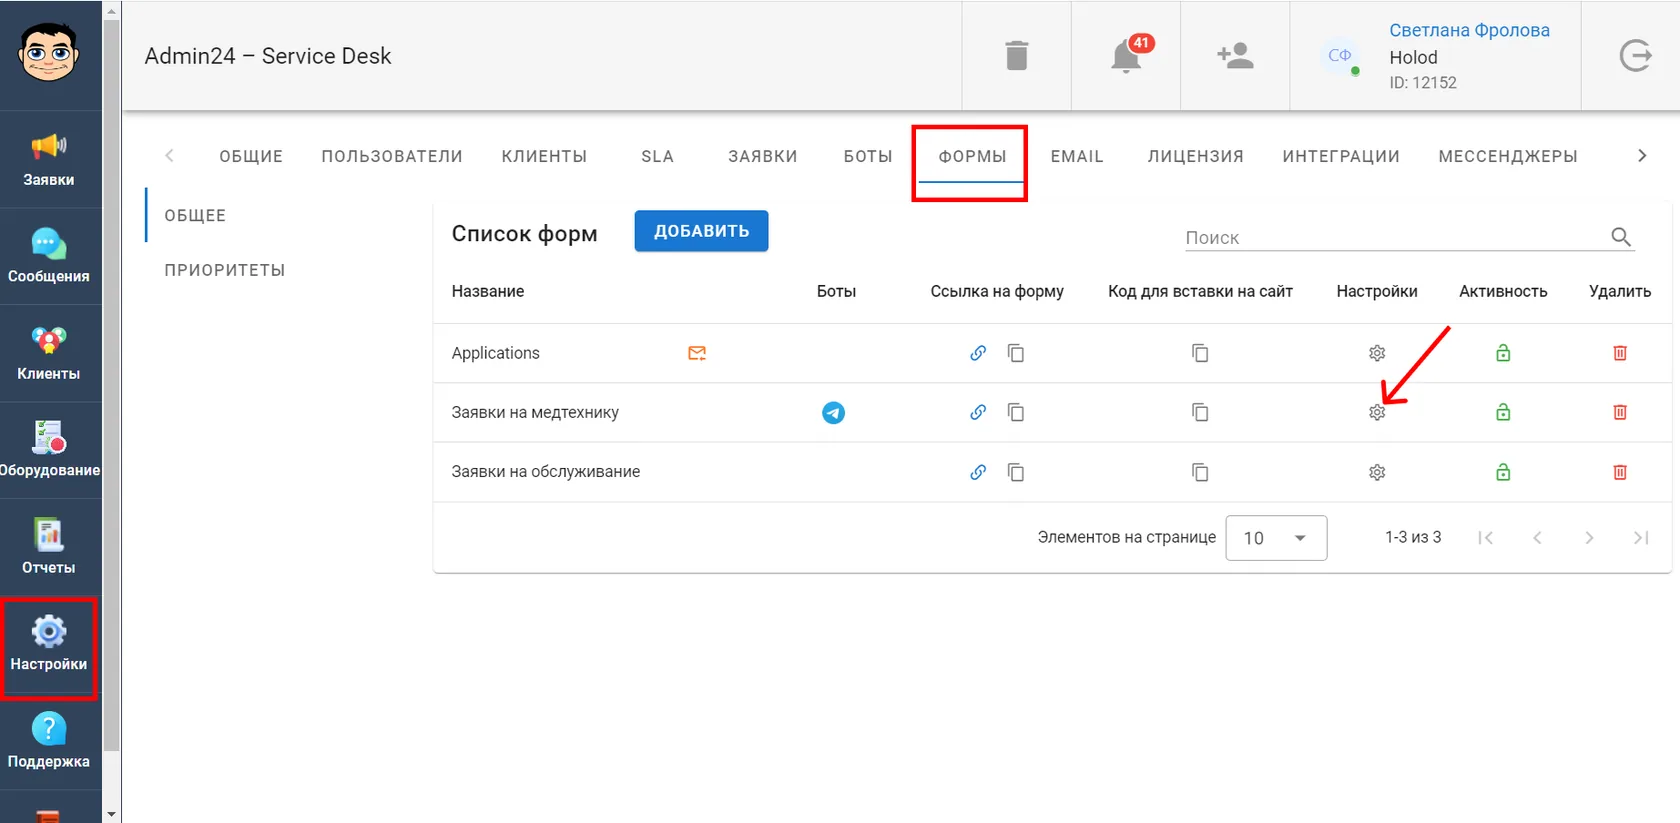Delete the Заявки на обслуживание form

1620,472
